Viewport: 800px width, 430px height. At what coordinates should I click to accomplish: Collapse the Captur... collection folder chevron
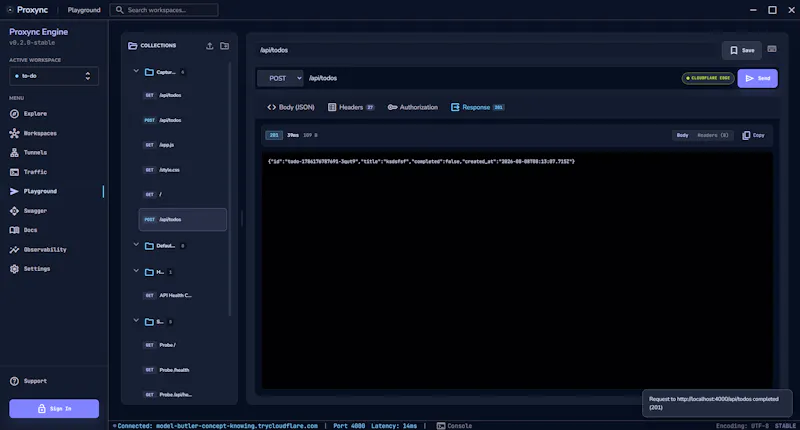136,71
